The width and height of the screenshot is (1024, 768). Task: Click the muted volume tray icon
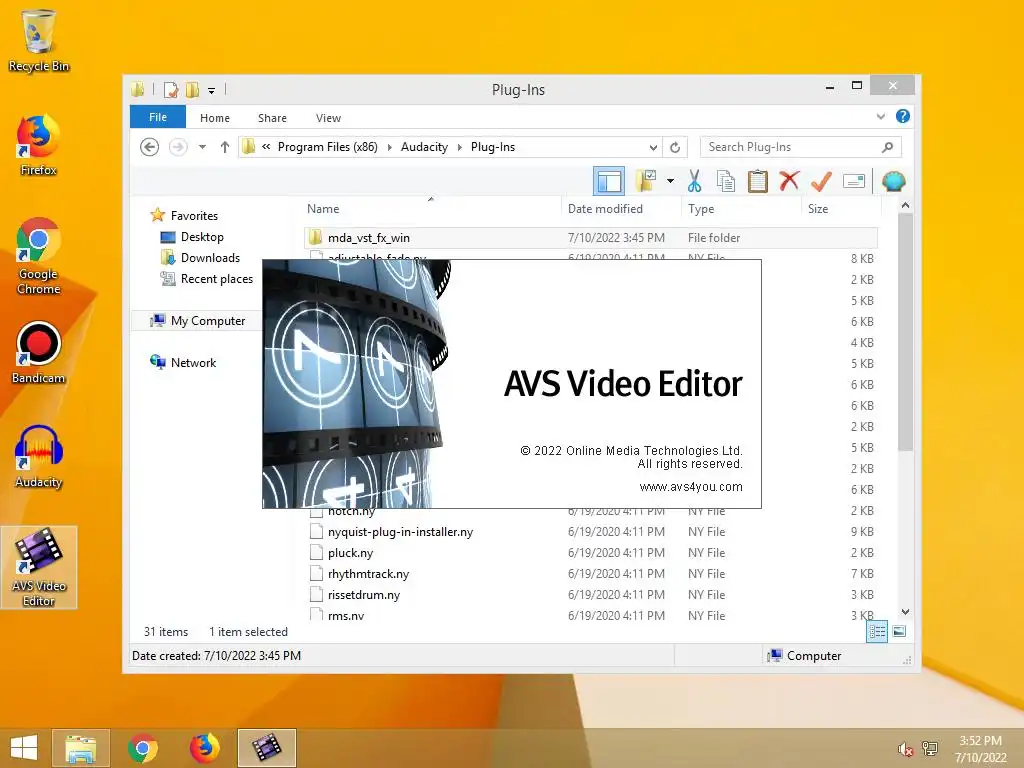click(x=905, y=749)
